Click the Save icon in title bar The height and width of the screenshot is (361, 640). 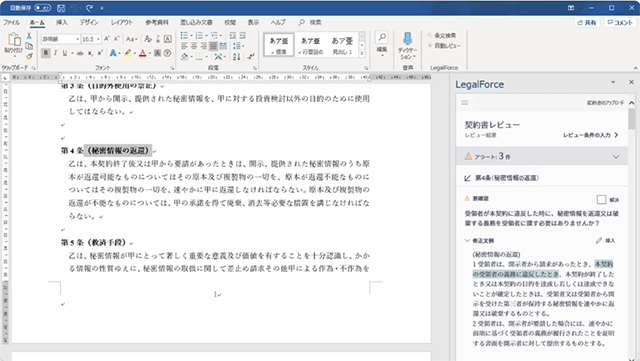[x=61, y=8]
